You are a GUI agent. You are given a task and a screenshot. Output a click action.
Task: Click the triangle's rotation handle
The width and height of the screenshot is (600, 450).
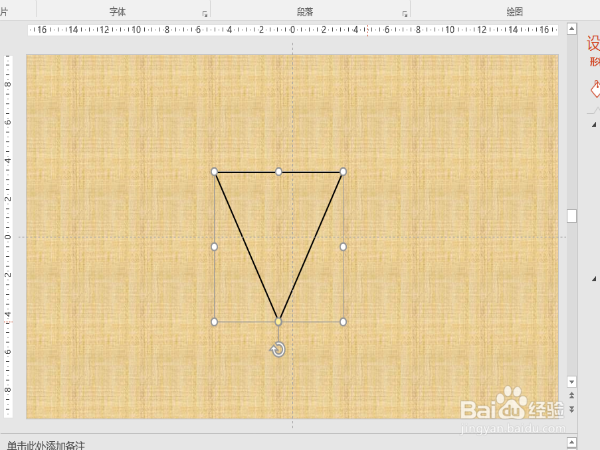point(278,349)
